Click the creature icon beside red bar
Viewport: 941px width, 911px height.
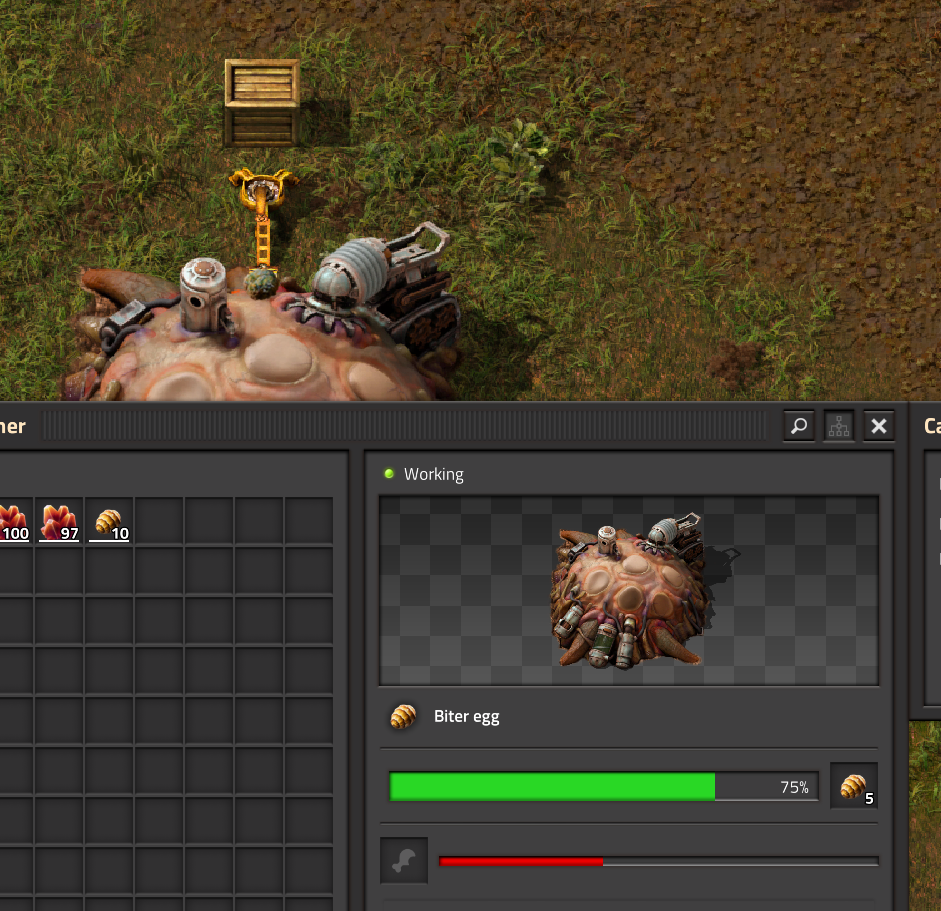404,861
